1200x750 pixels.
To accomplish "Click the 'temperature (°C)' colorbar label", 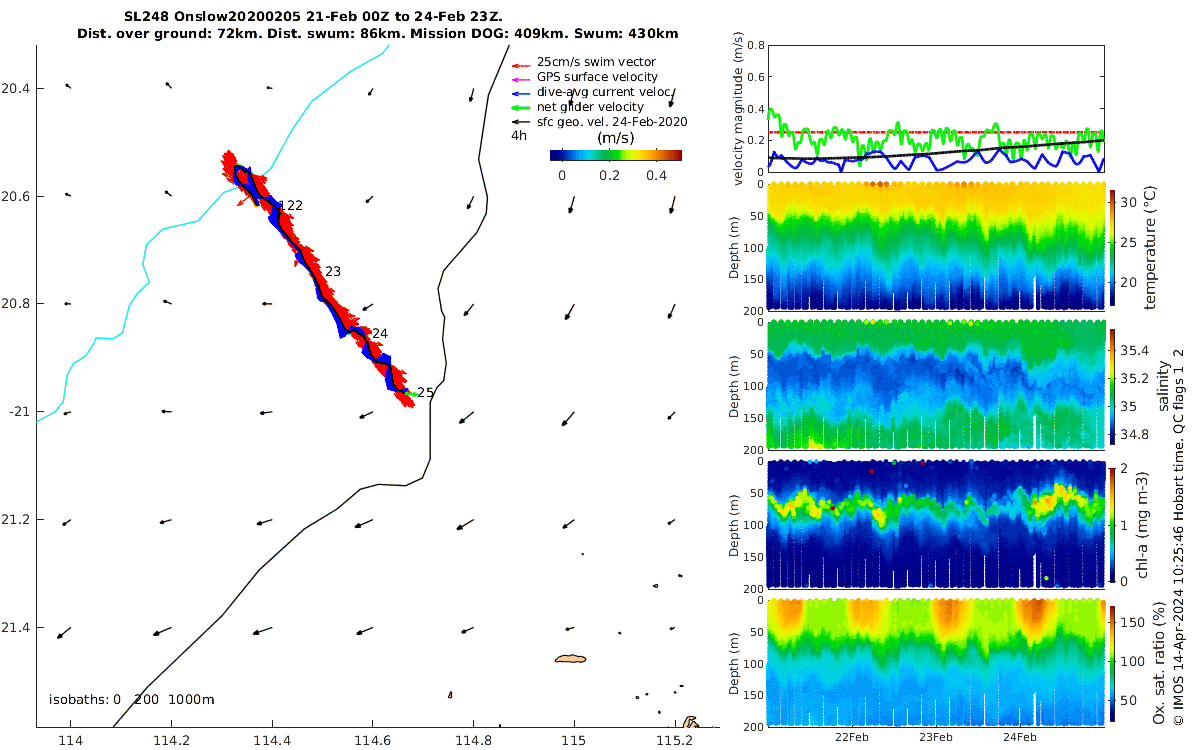I will point(1150,246).
